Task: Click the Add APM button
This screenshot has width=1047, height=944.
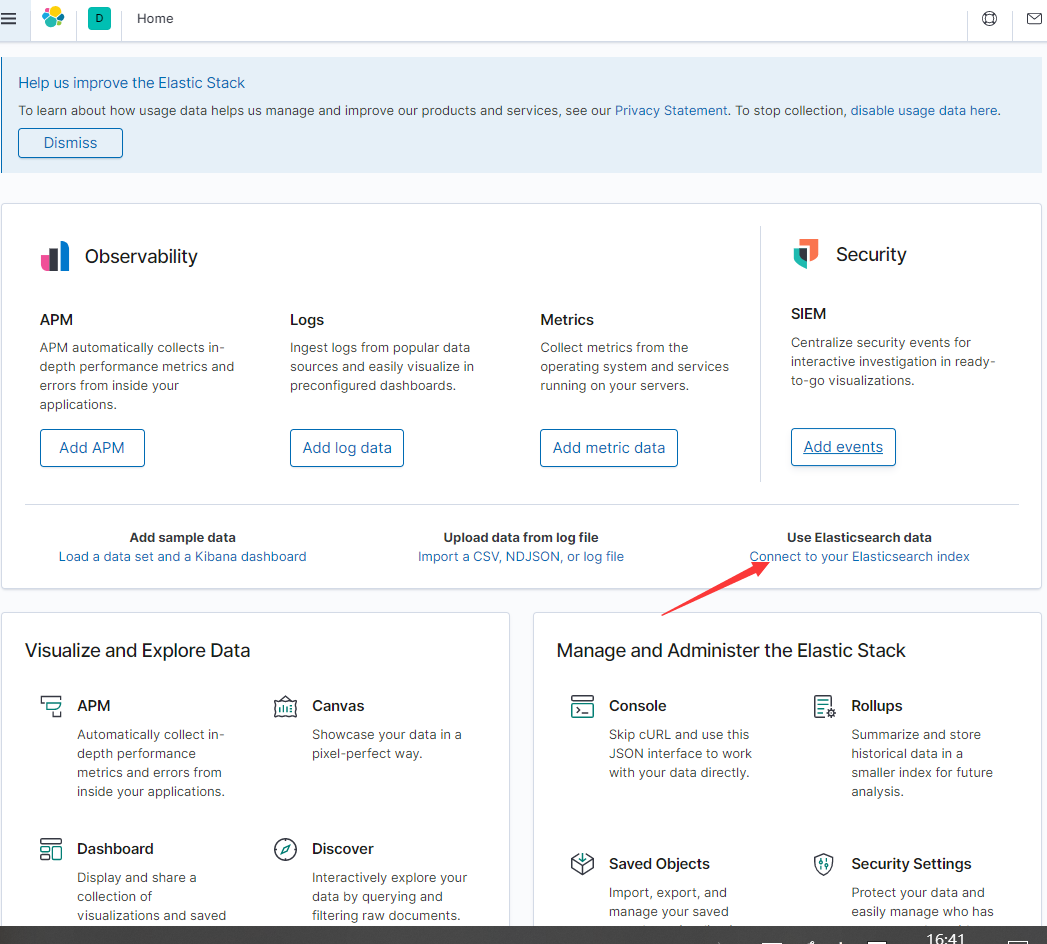Action: pyautogui.click(x=92, y=448)
